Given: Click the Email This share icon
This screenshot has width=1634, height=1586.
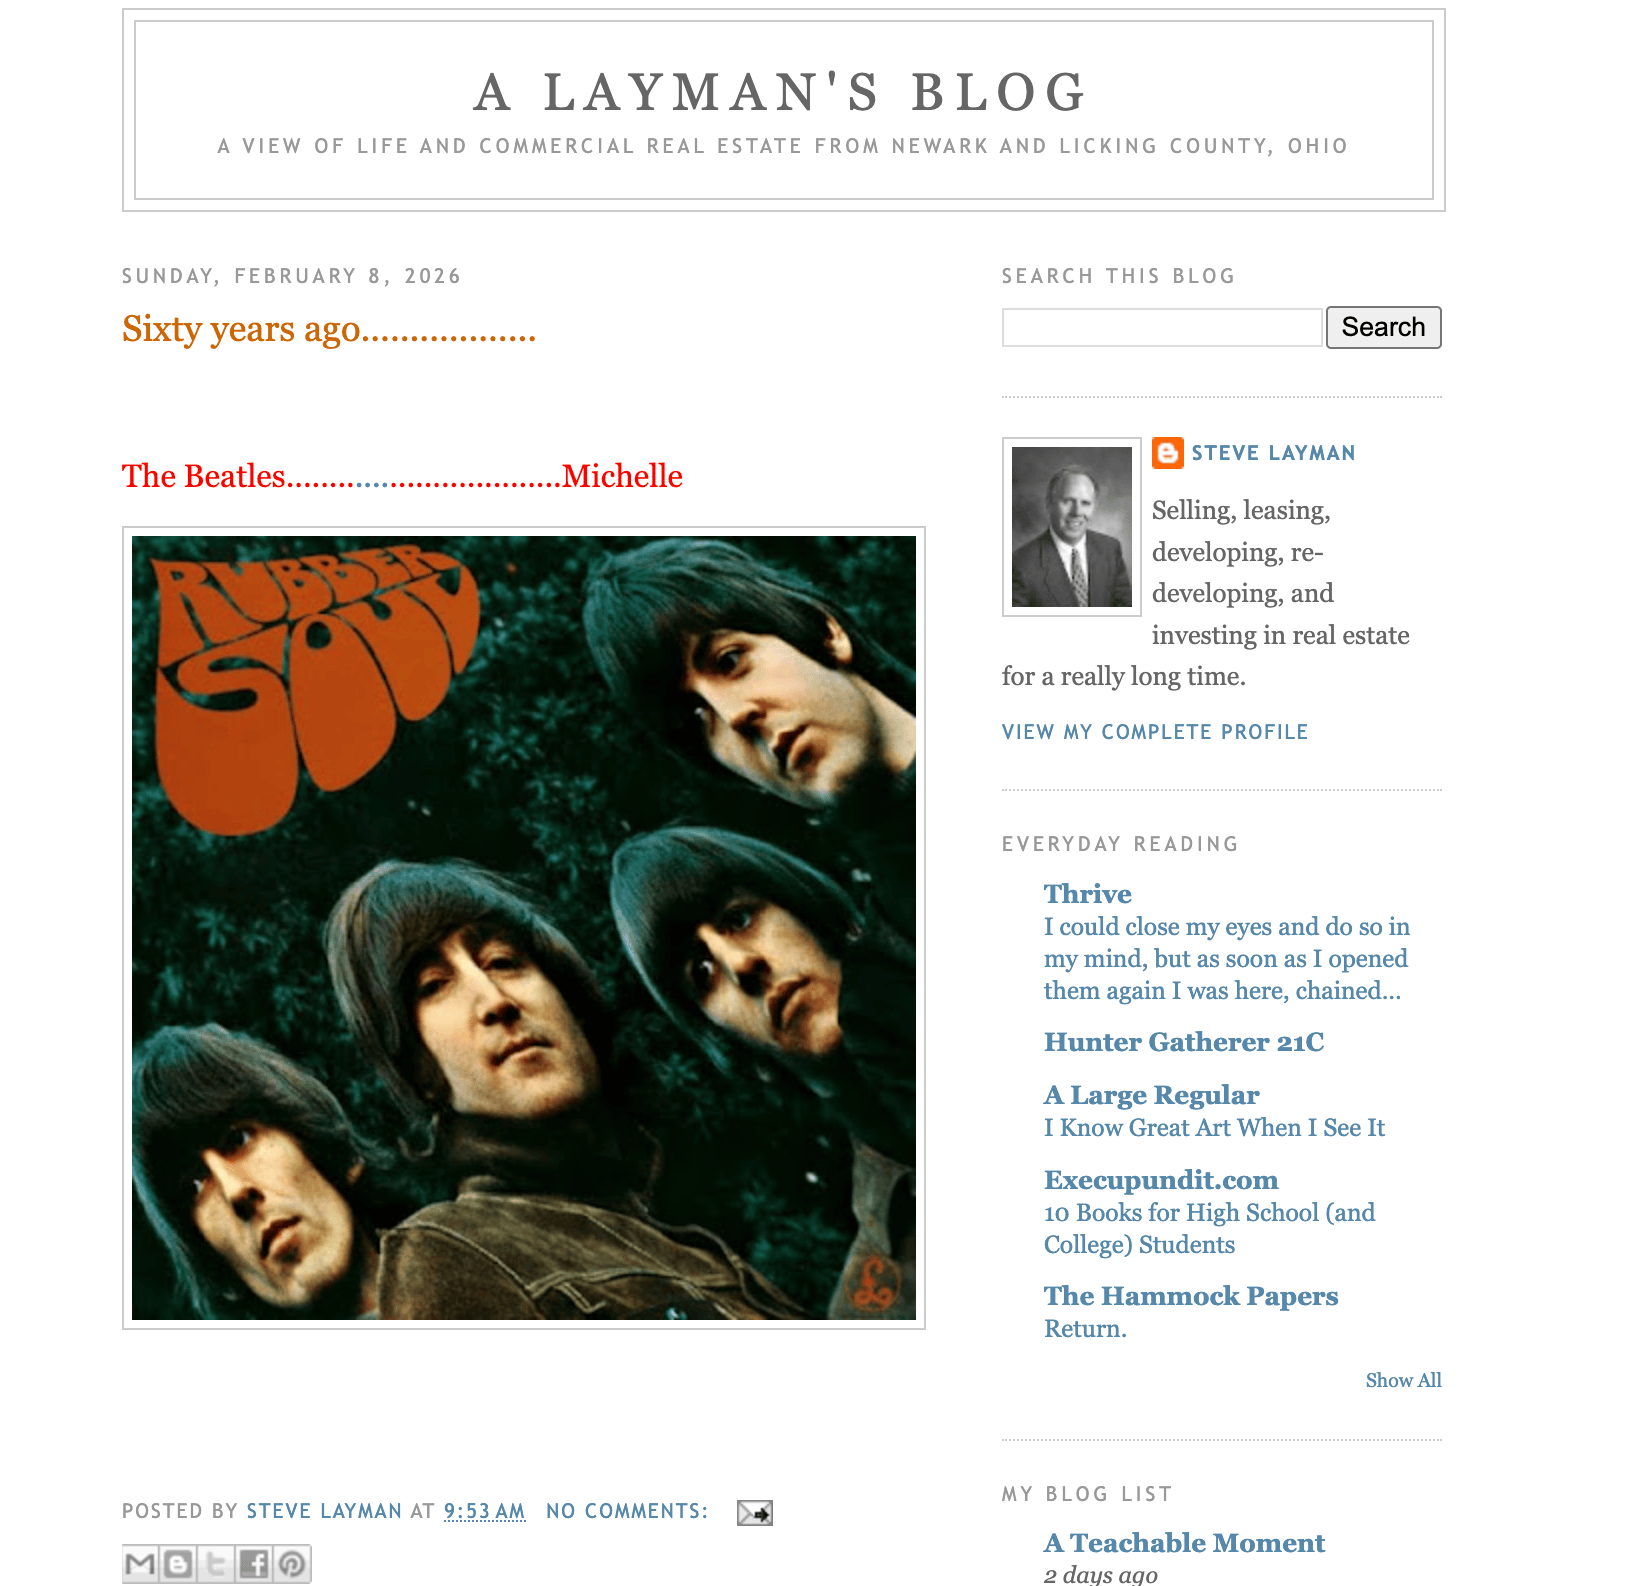Looking at the screenshot, I should pos(141,1563).
